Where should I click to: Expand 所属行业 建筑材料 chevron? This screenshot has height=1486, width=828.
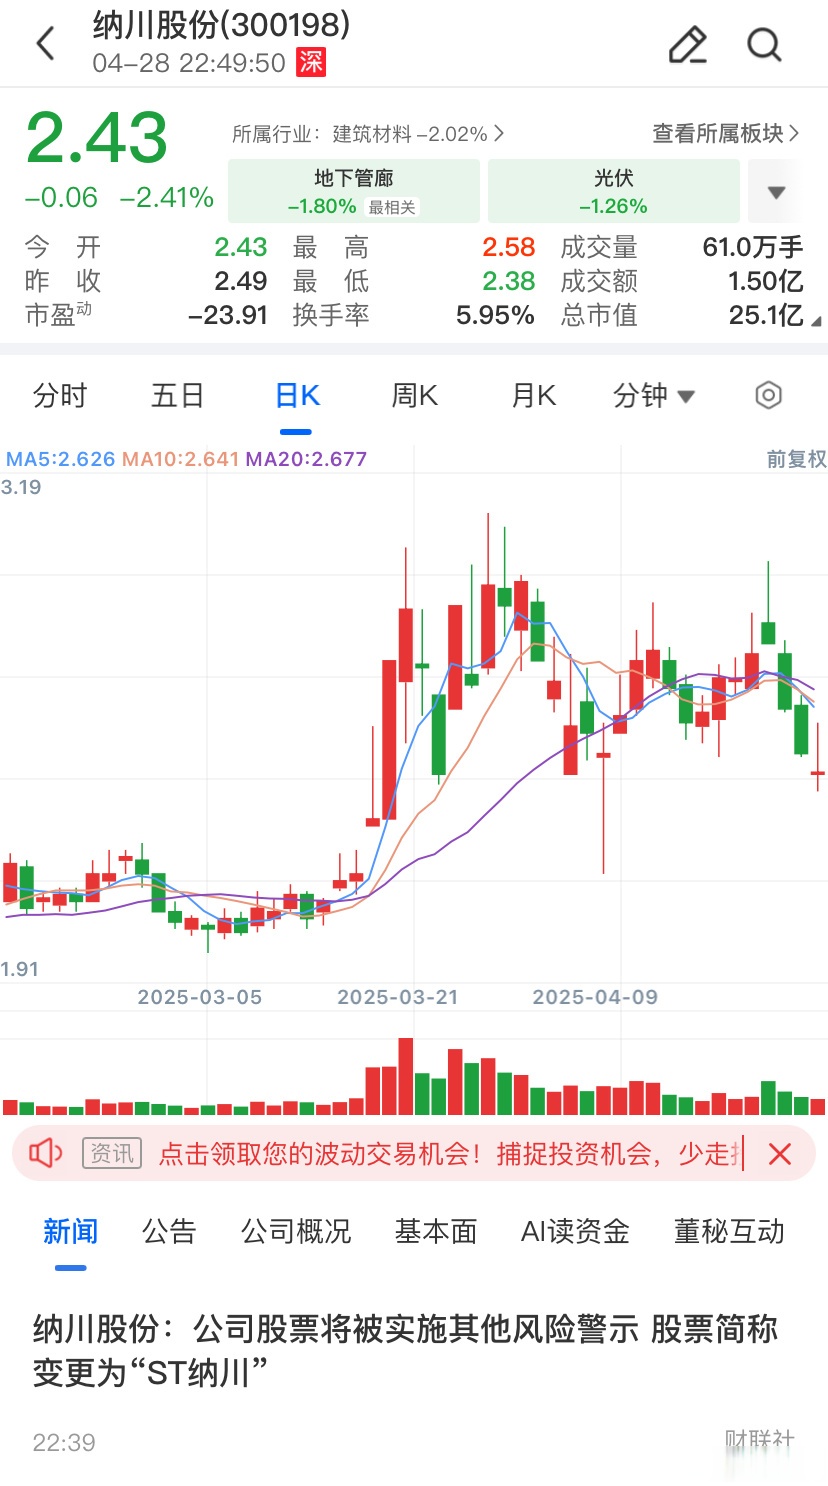click(x=498, y=134)
